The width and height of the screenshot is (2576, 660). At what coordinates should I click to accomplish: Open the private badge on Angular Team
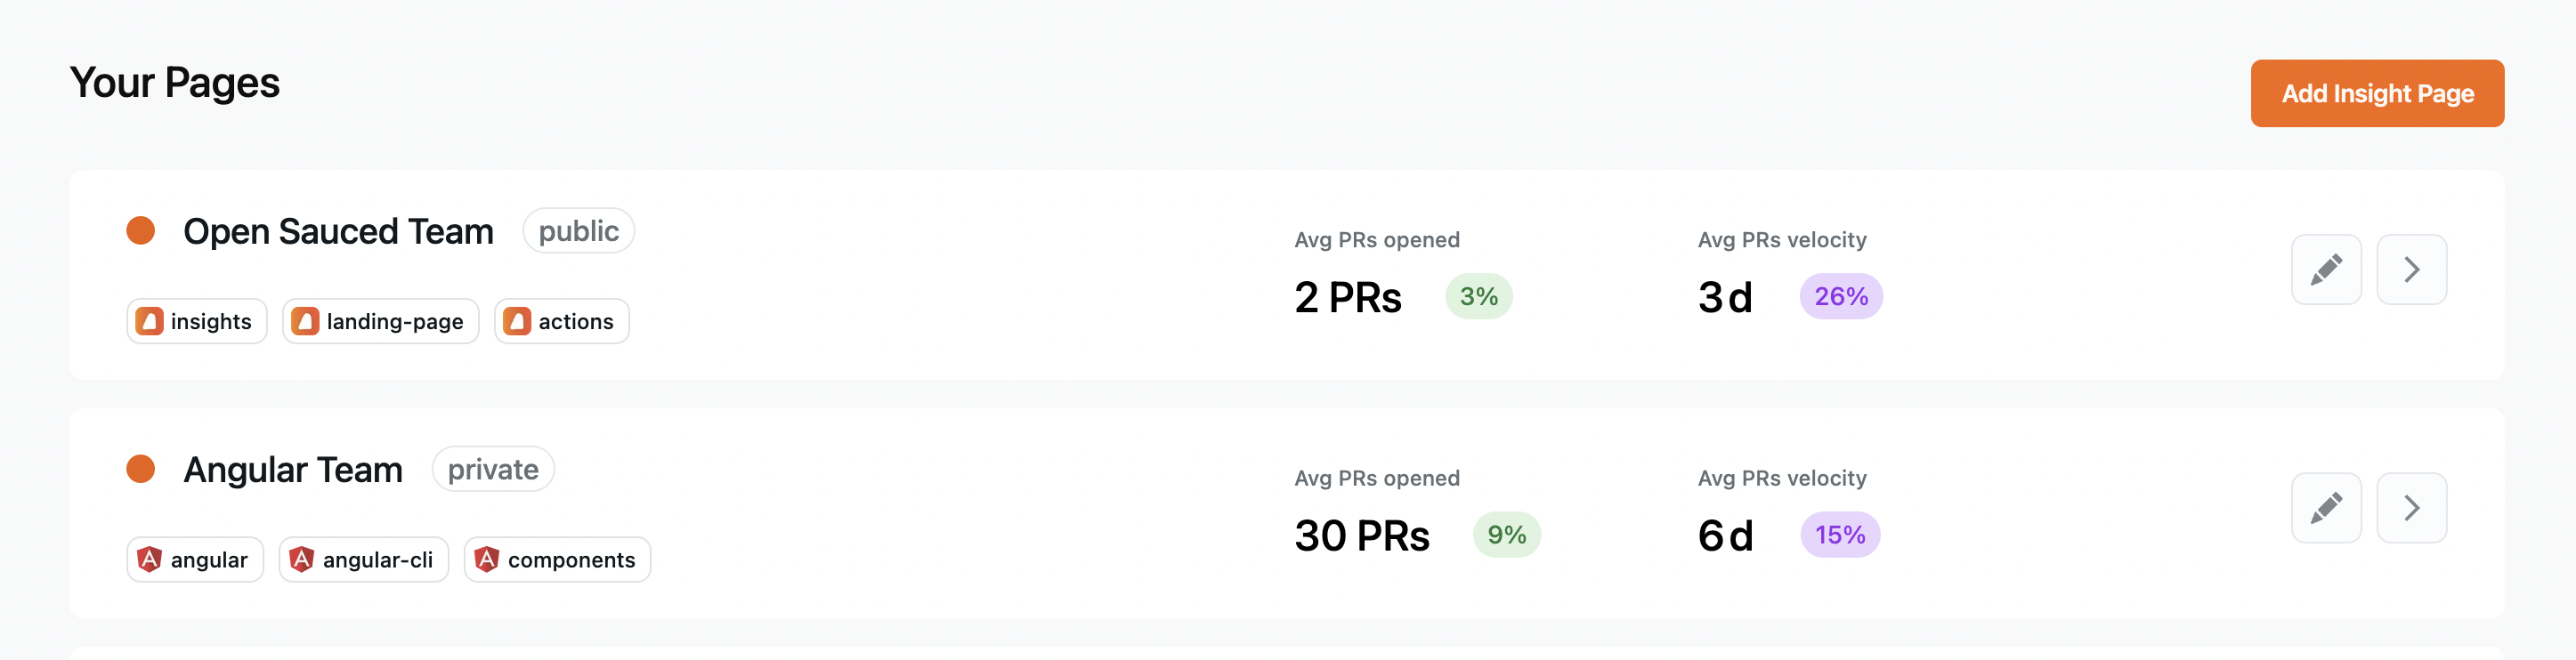[492, 468]
